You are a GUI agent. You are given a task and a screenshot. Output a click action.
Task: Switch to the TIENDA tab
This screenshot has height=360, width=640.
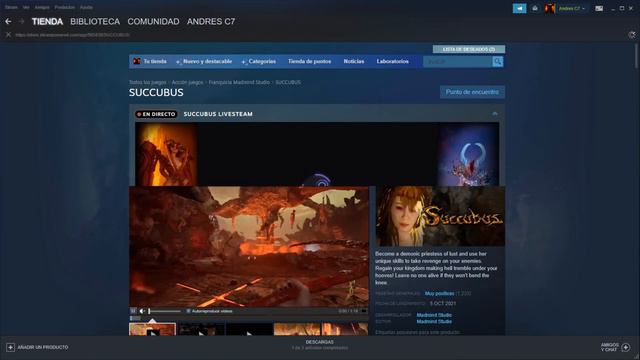pyautogui.click(x=47, y=22)
